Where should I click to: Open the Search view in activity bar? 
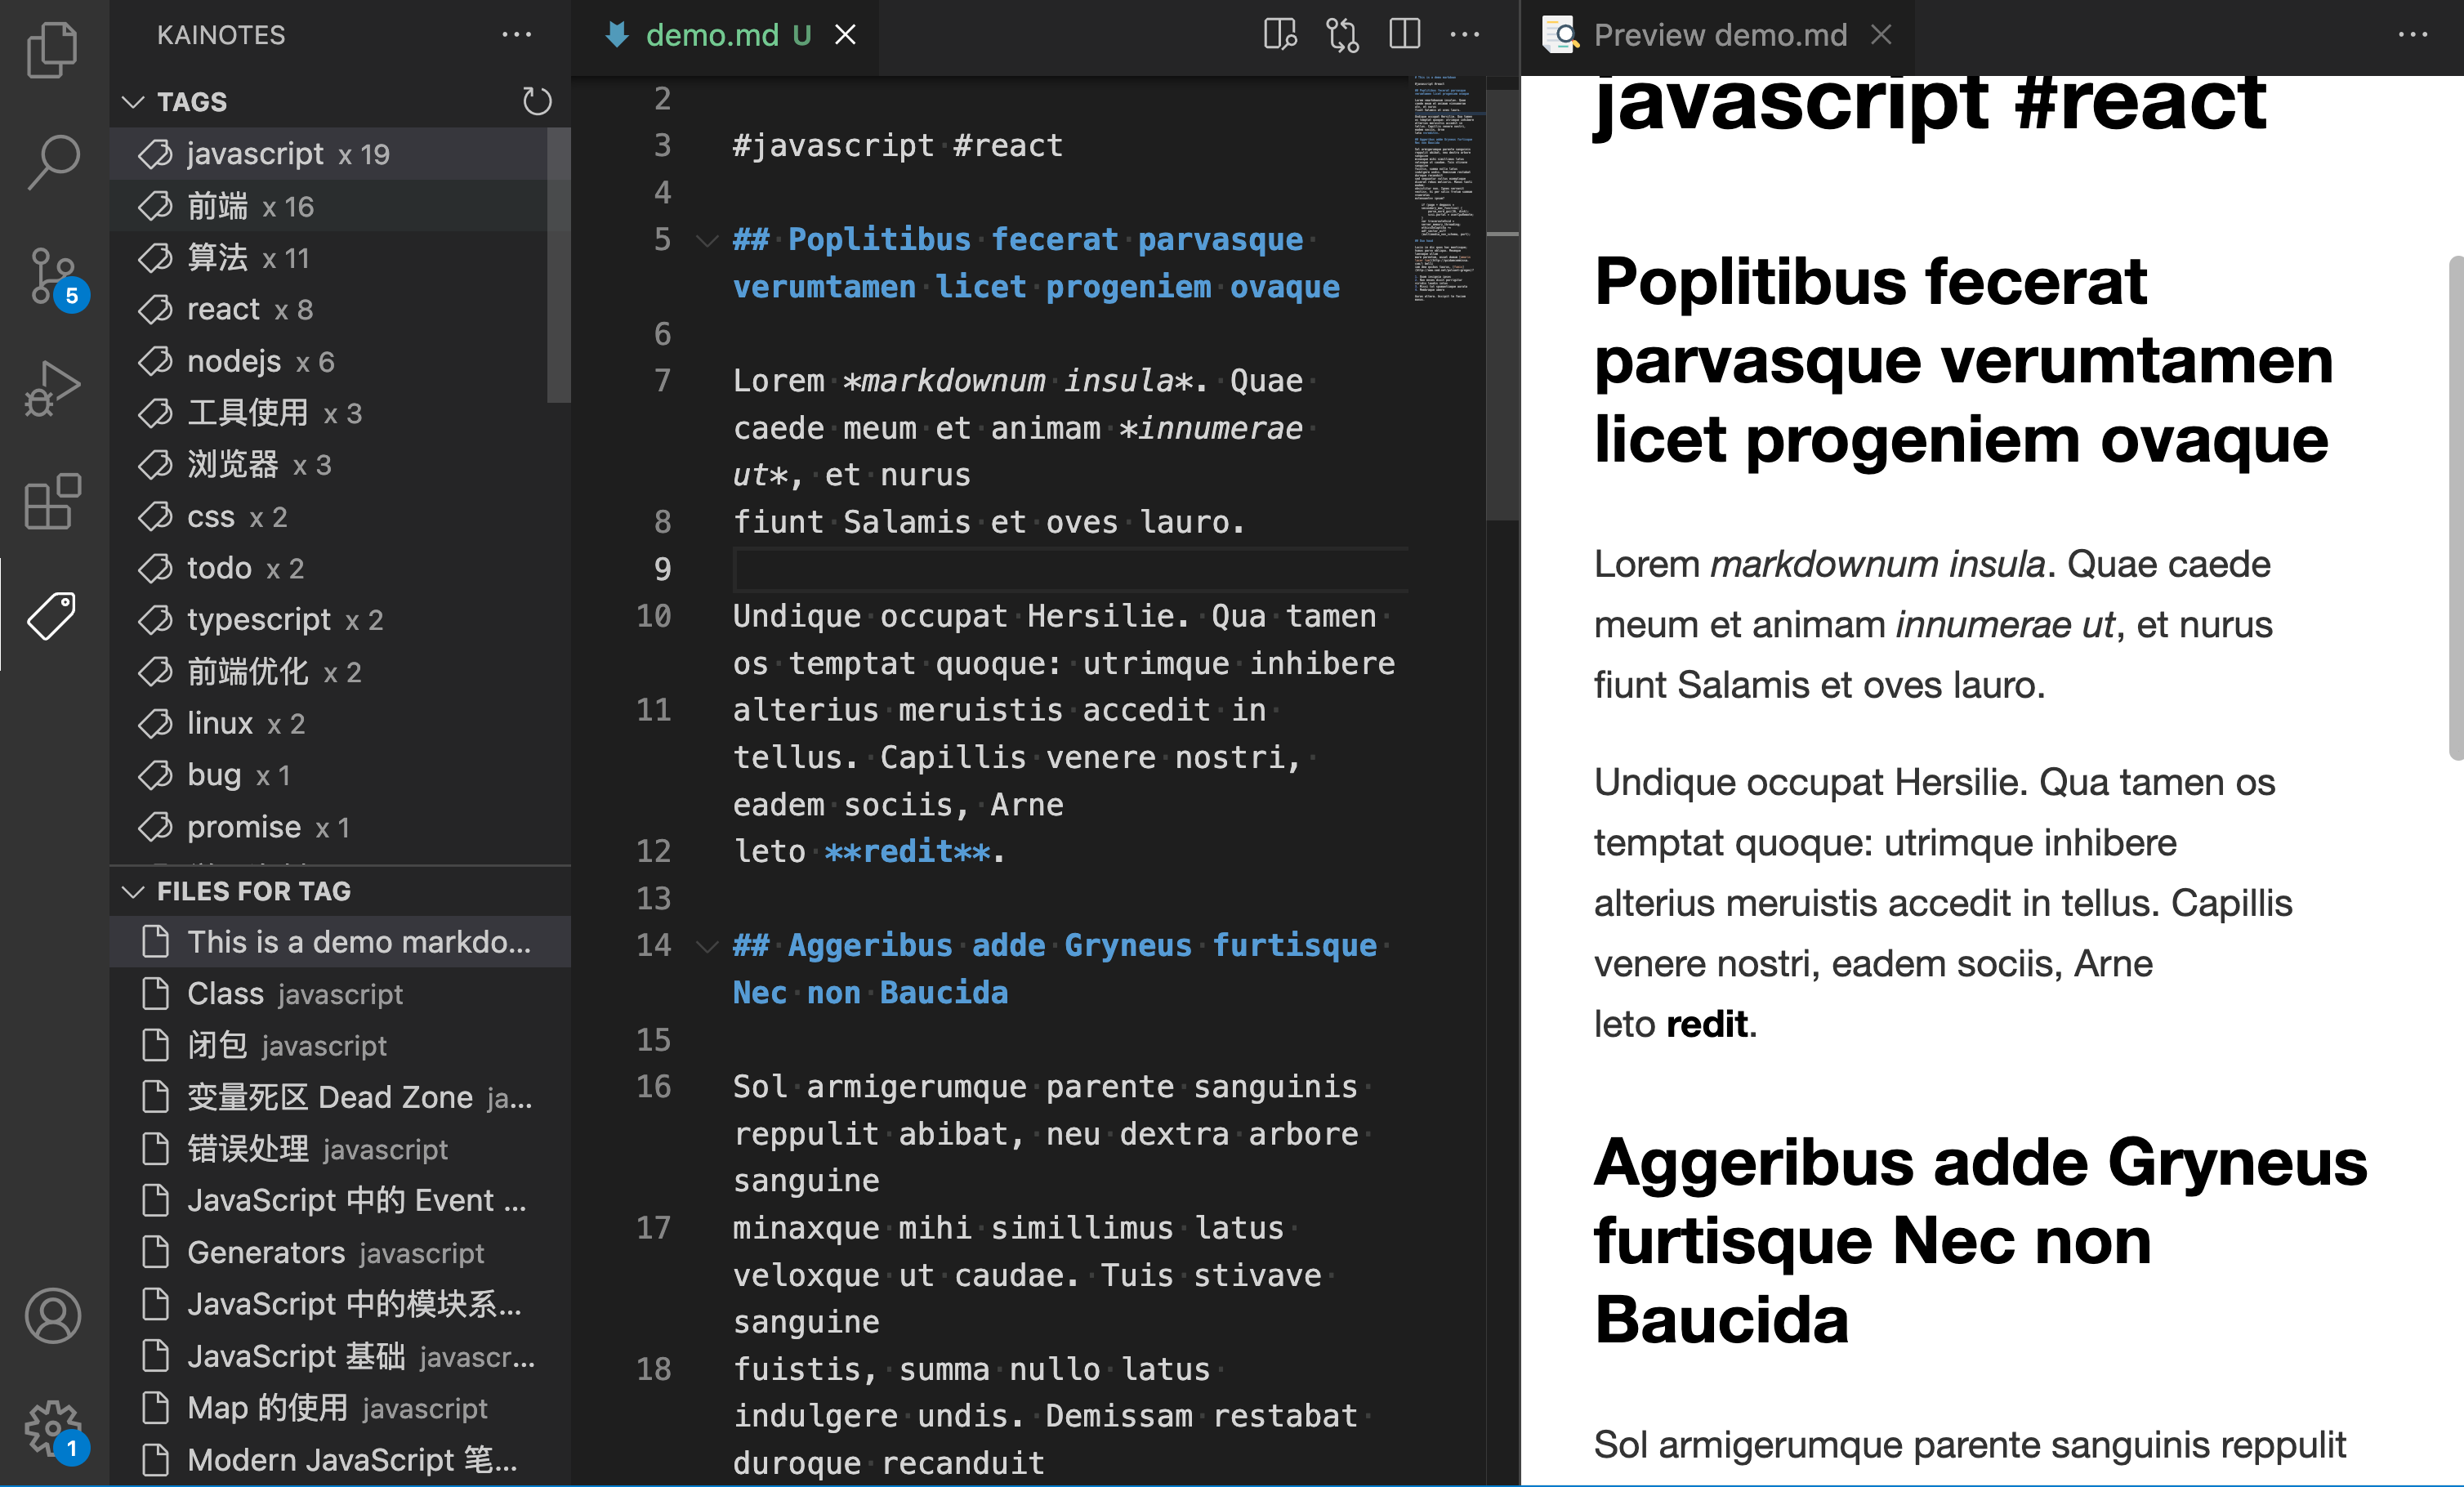[x=52, y=162]
